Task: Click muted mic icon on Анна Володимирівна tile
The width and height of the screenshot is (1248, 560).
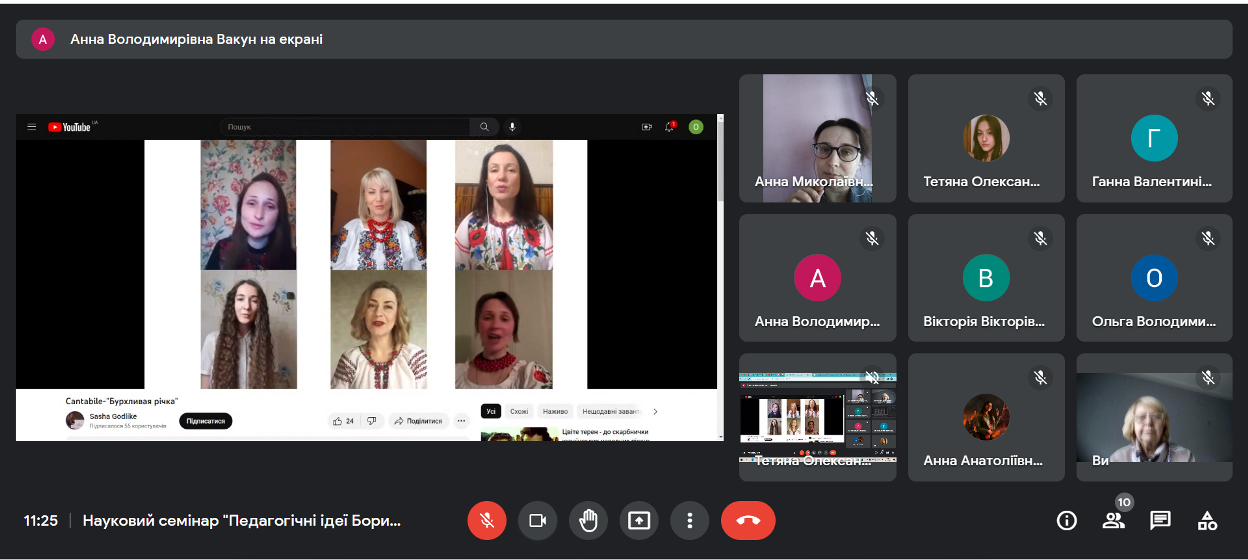Action: click(872, 239)
